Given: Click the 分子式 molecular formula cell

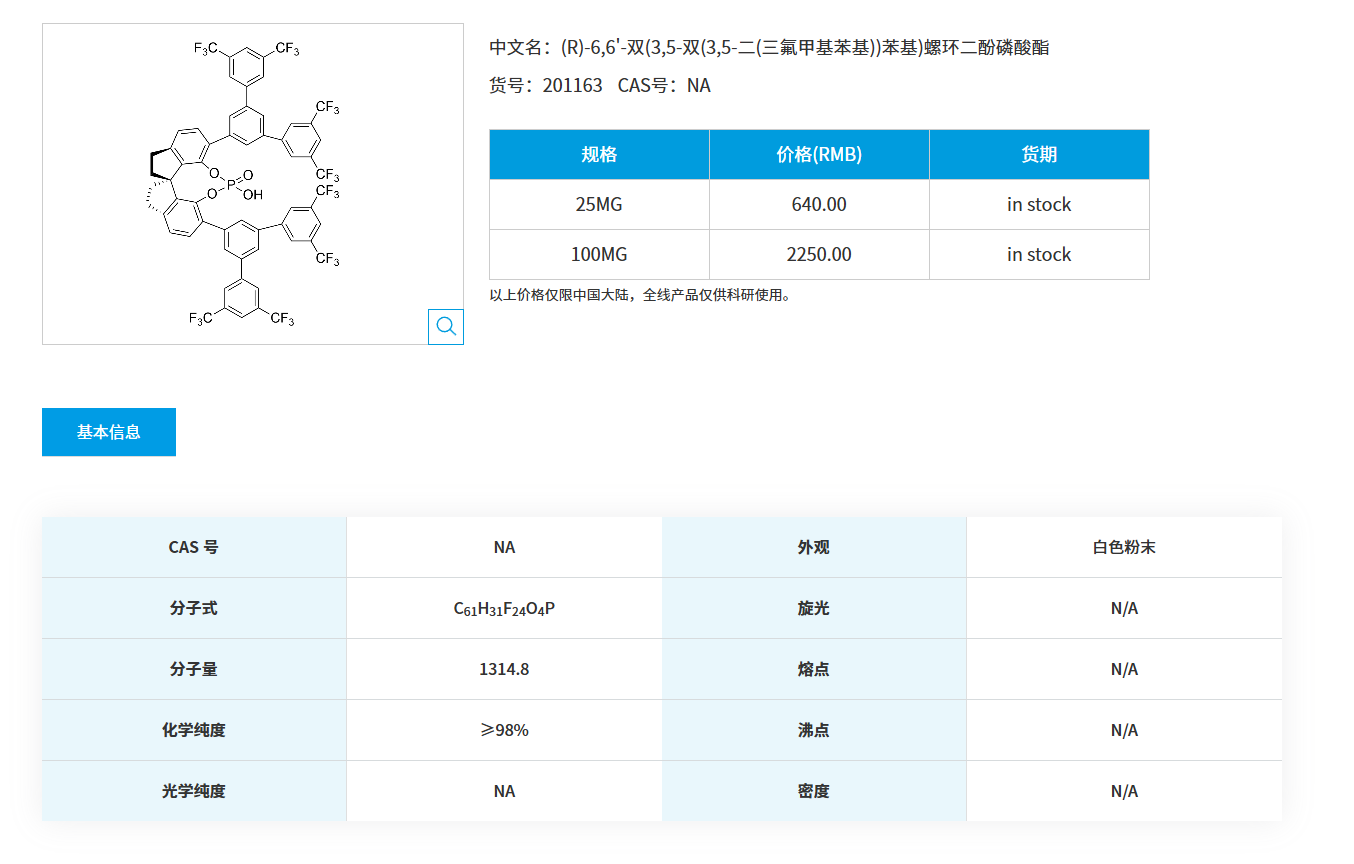Looking at the screenshot, I should click(504, 608).
